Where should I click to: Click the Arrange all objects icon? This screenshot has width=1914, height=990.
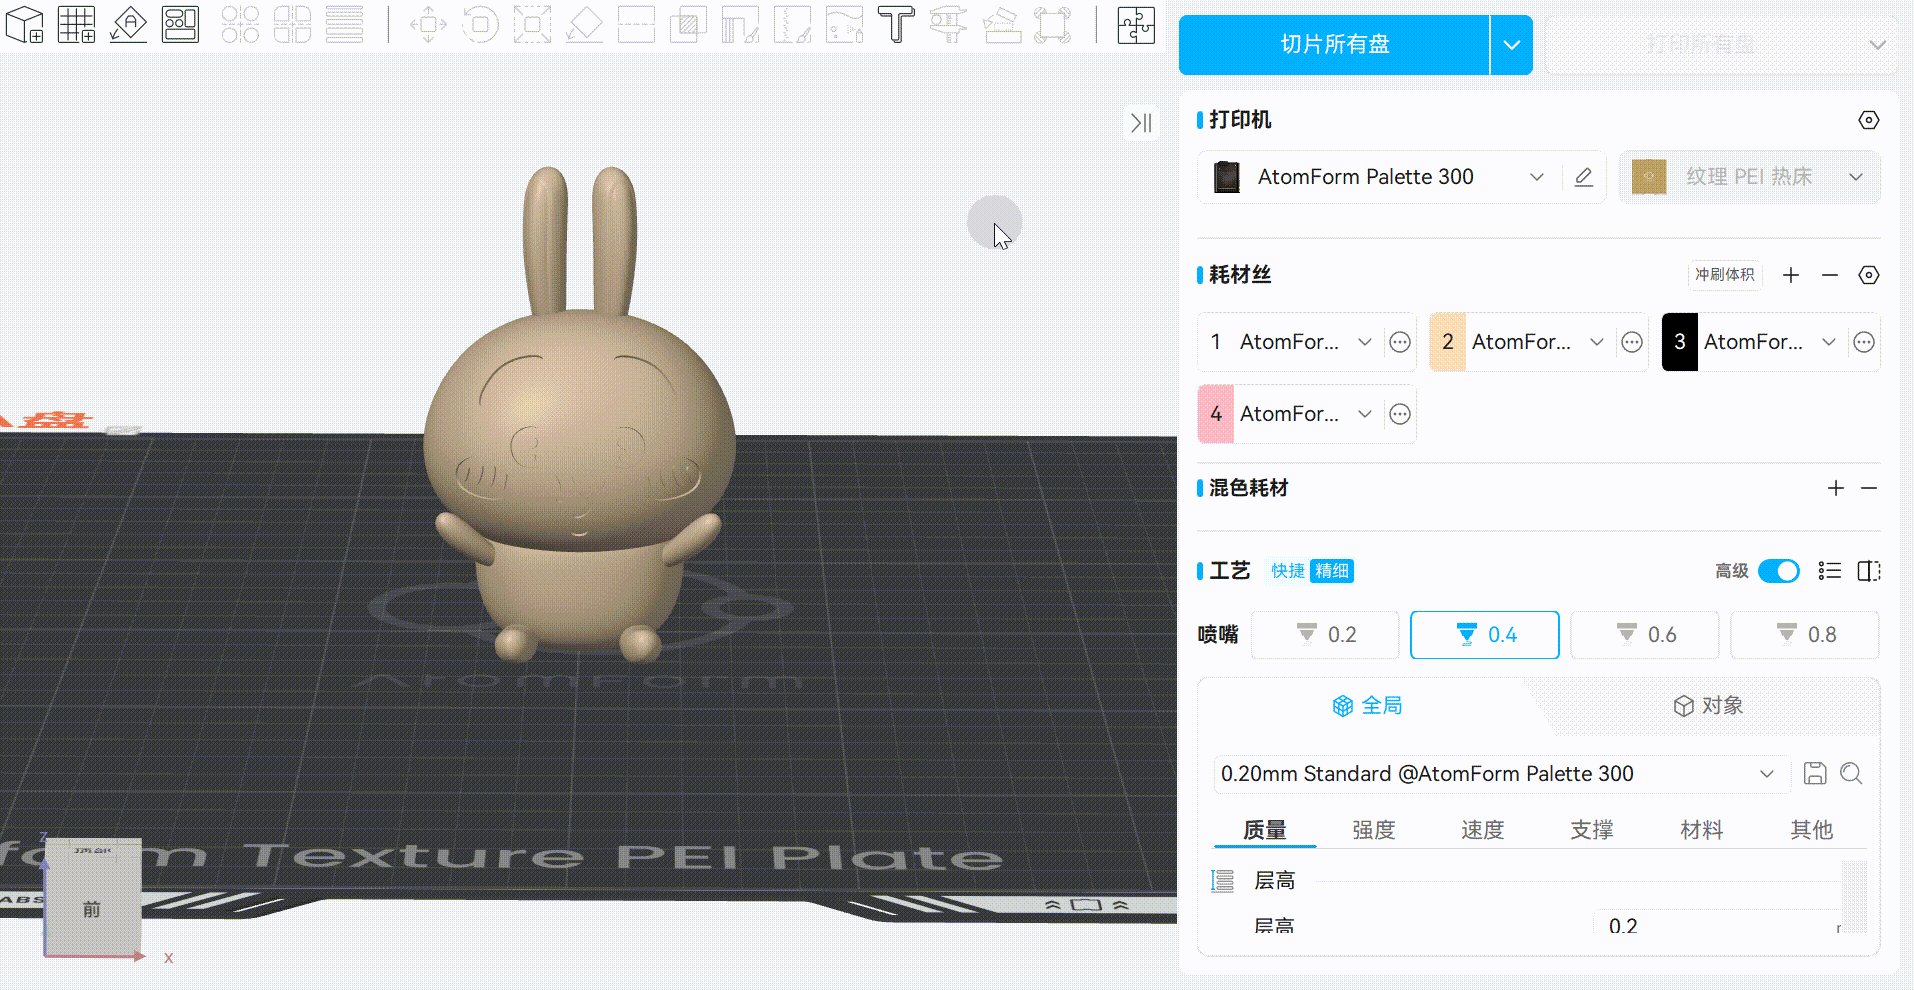180,24
